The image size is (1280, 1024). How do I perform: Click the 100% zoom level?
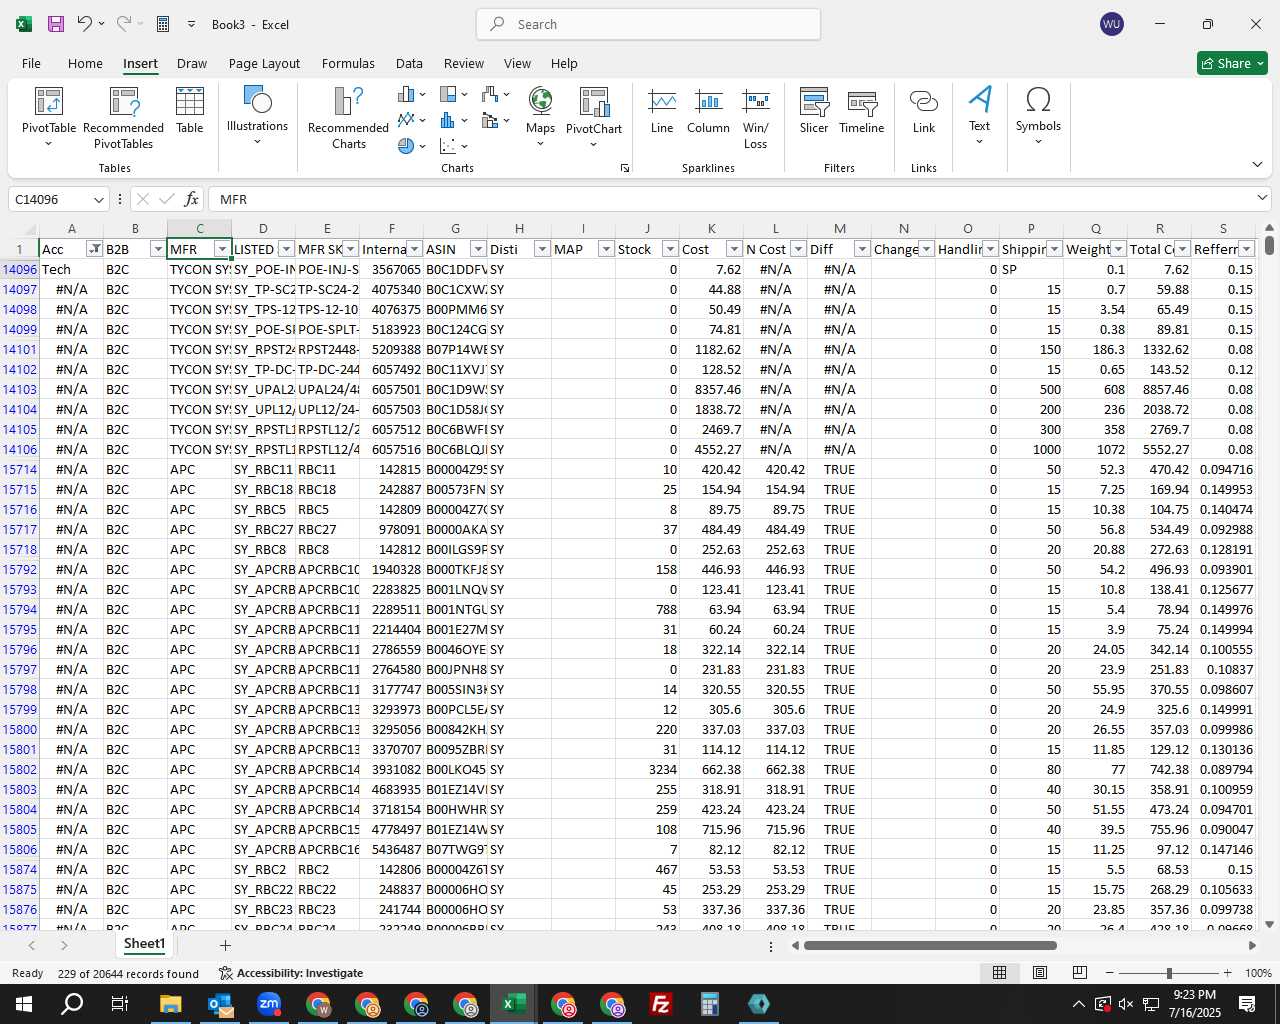[1258, 973]
